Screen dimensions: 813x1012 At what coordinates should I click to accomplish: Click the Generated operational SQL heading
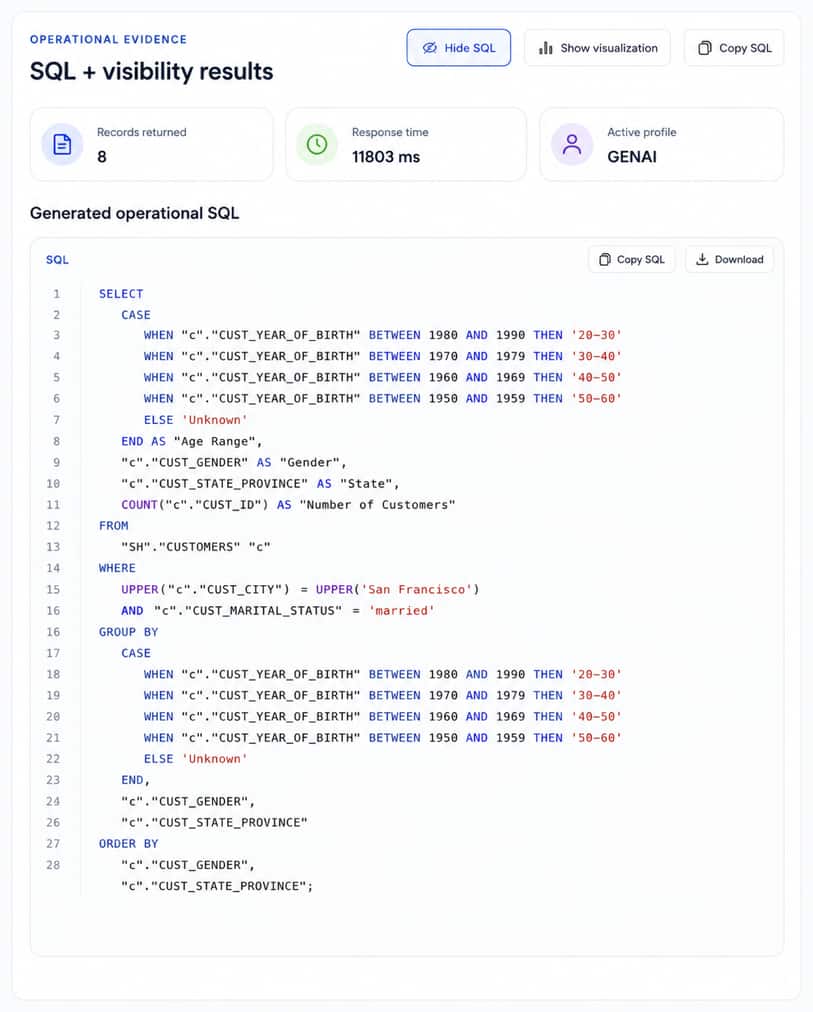pyautogui.click(x=134, y=213)
